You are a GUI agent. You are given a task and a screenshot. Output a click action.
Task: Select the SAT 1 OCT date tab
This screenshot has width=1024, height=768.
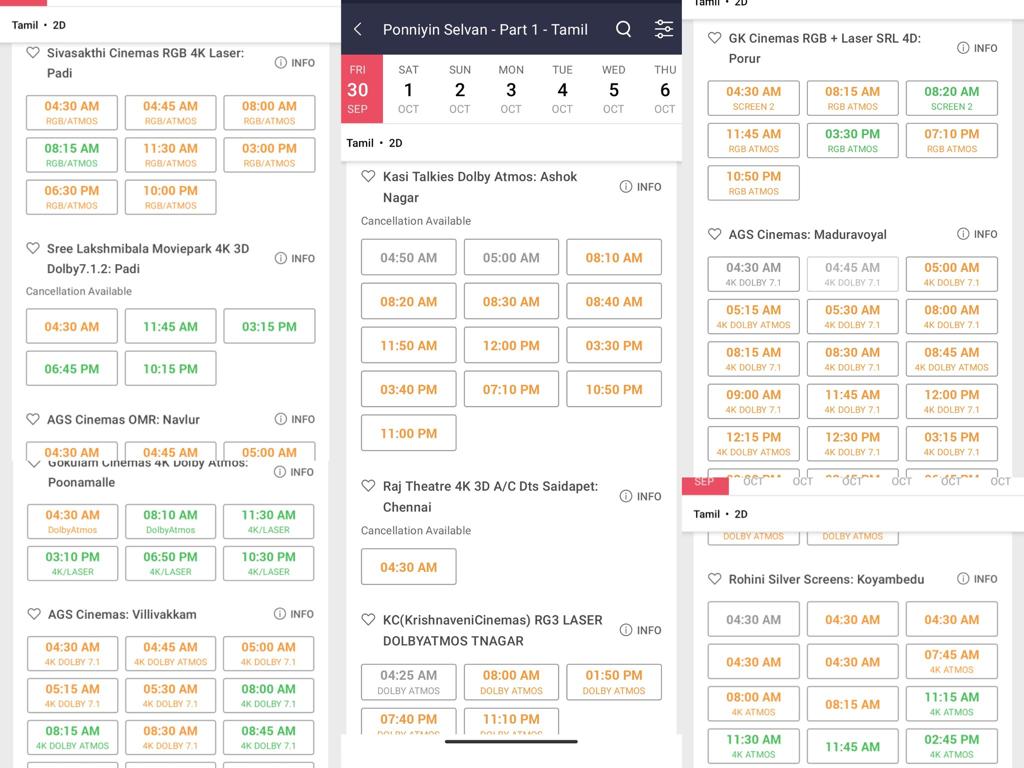(408, 89)
